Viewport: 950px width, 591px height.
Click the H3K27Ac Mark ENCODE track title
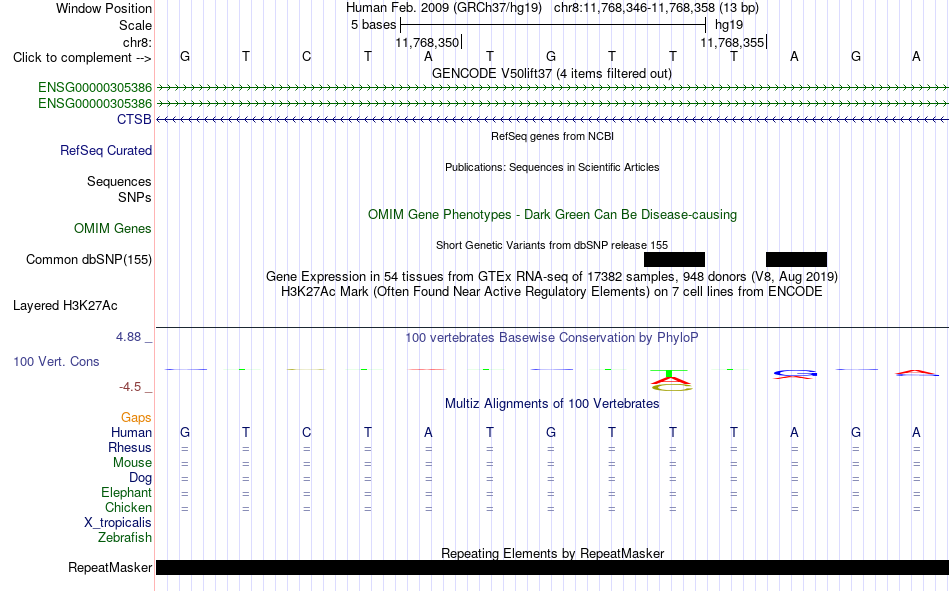tap(552, 292)
